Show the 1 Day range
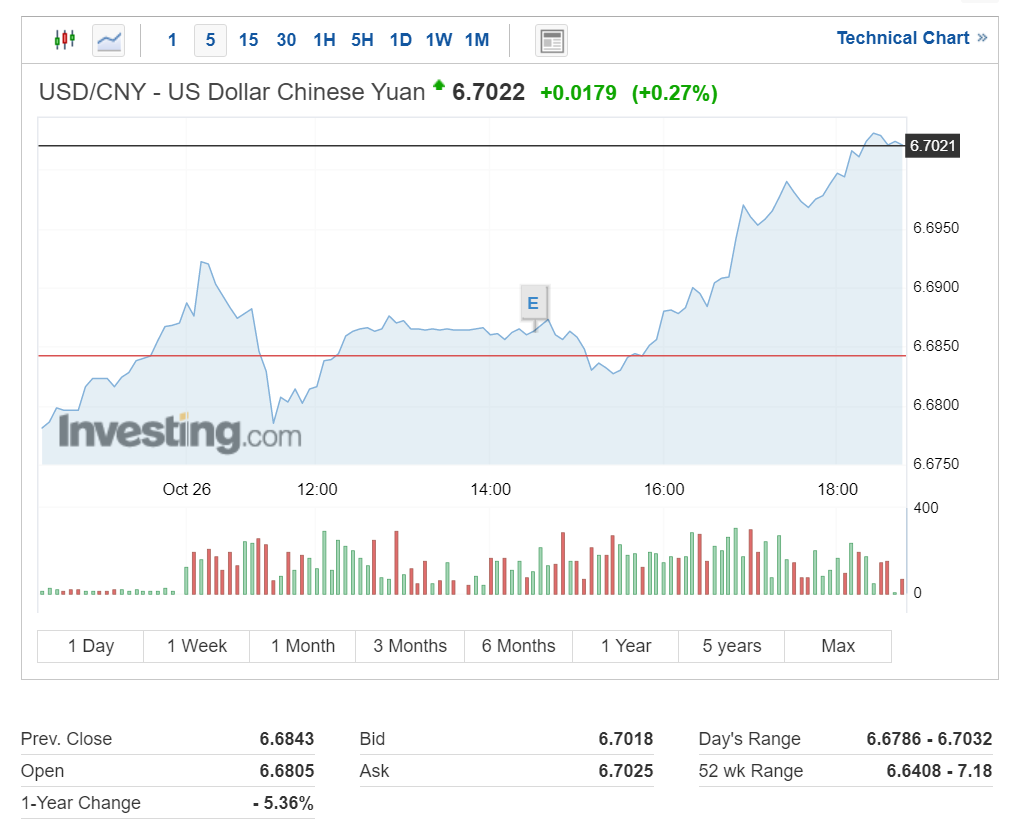This screenshot has width=1009, height=839. point(91,646)
